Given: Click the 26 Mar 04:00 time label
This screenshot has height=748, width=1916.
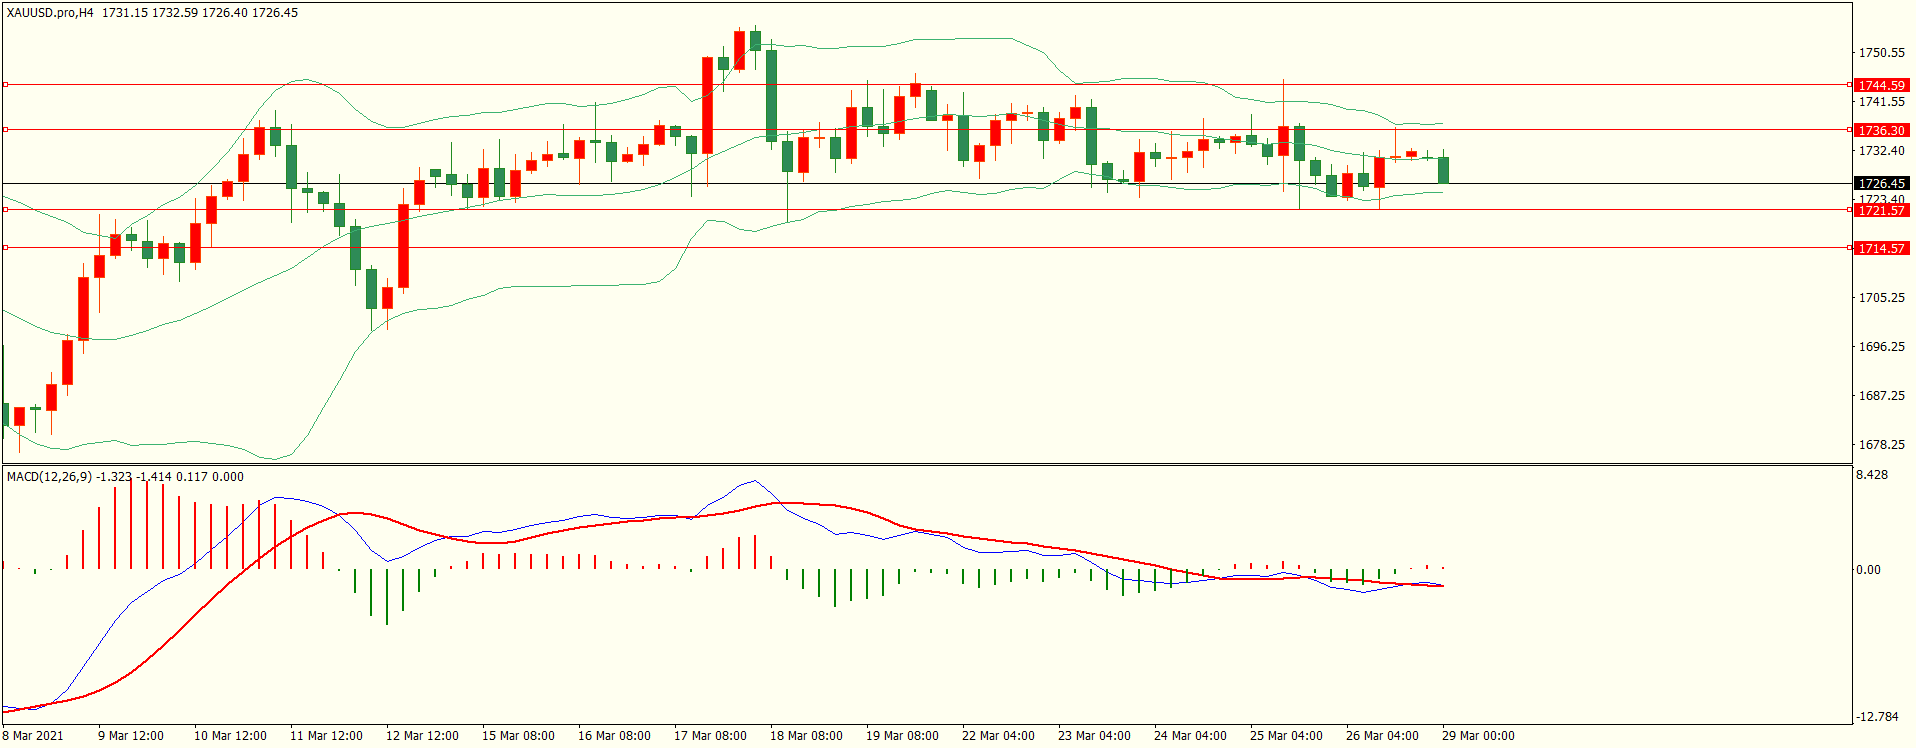Looking at the screenshot, I should [x=1382, y=736].
